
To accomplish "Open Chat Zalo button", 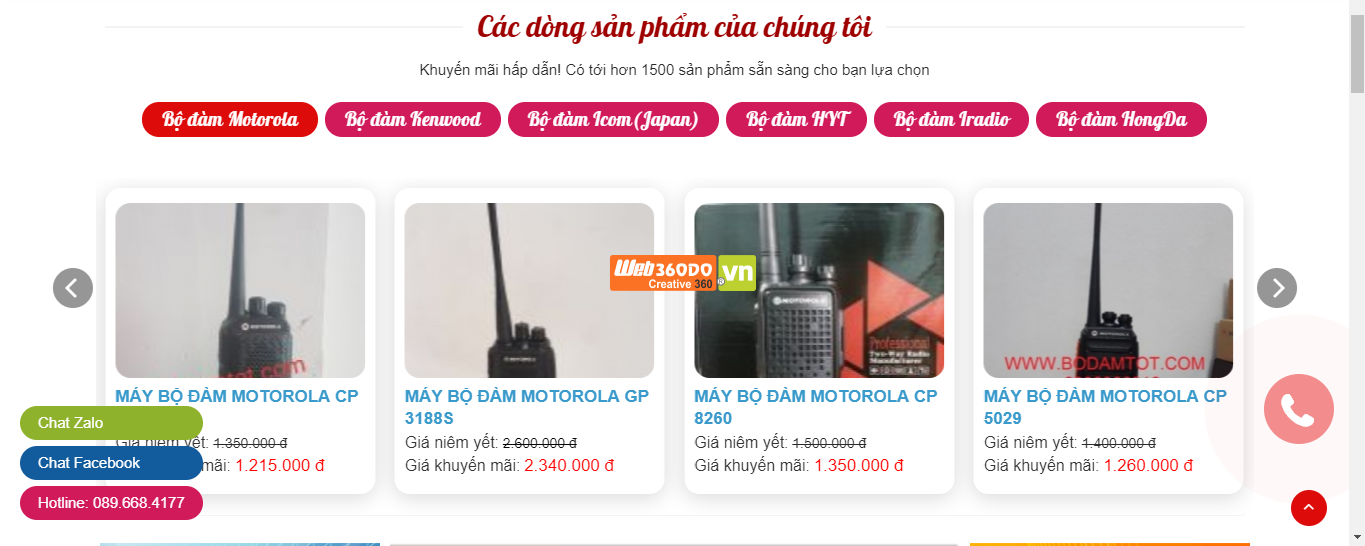I will pos(111,423).
